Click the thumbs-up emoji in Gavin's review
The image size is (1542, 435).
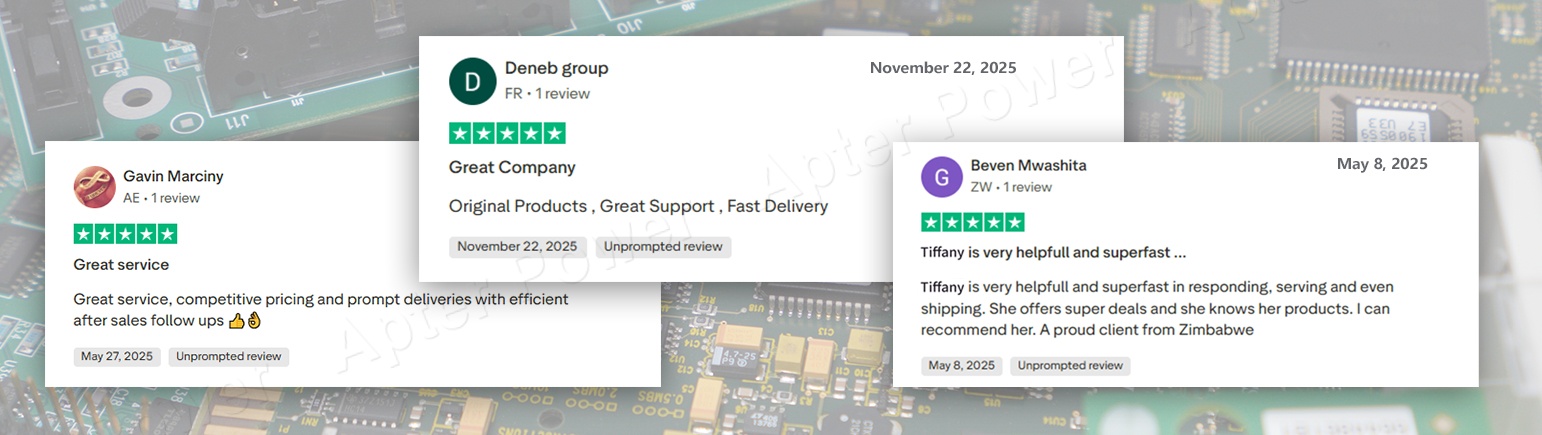pos(236,321)
